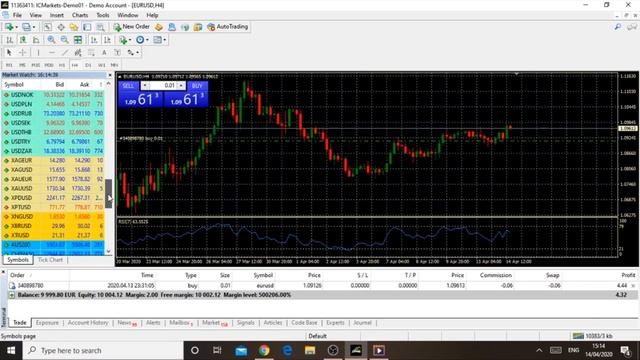Switch to H1 timeframe

62,65
